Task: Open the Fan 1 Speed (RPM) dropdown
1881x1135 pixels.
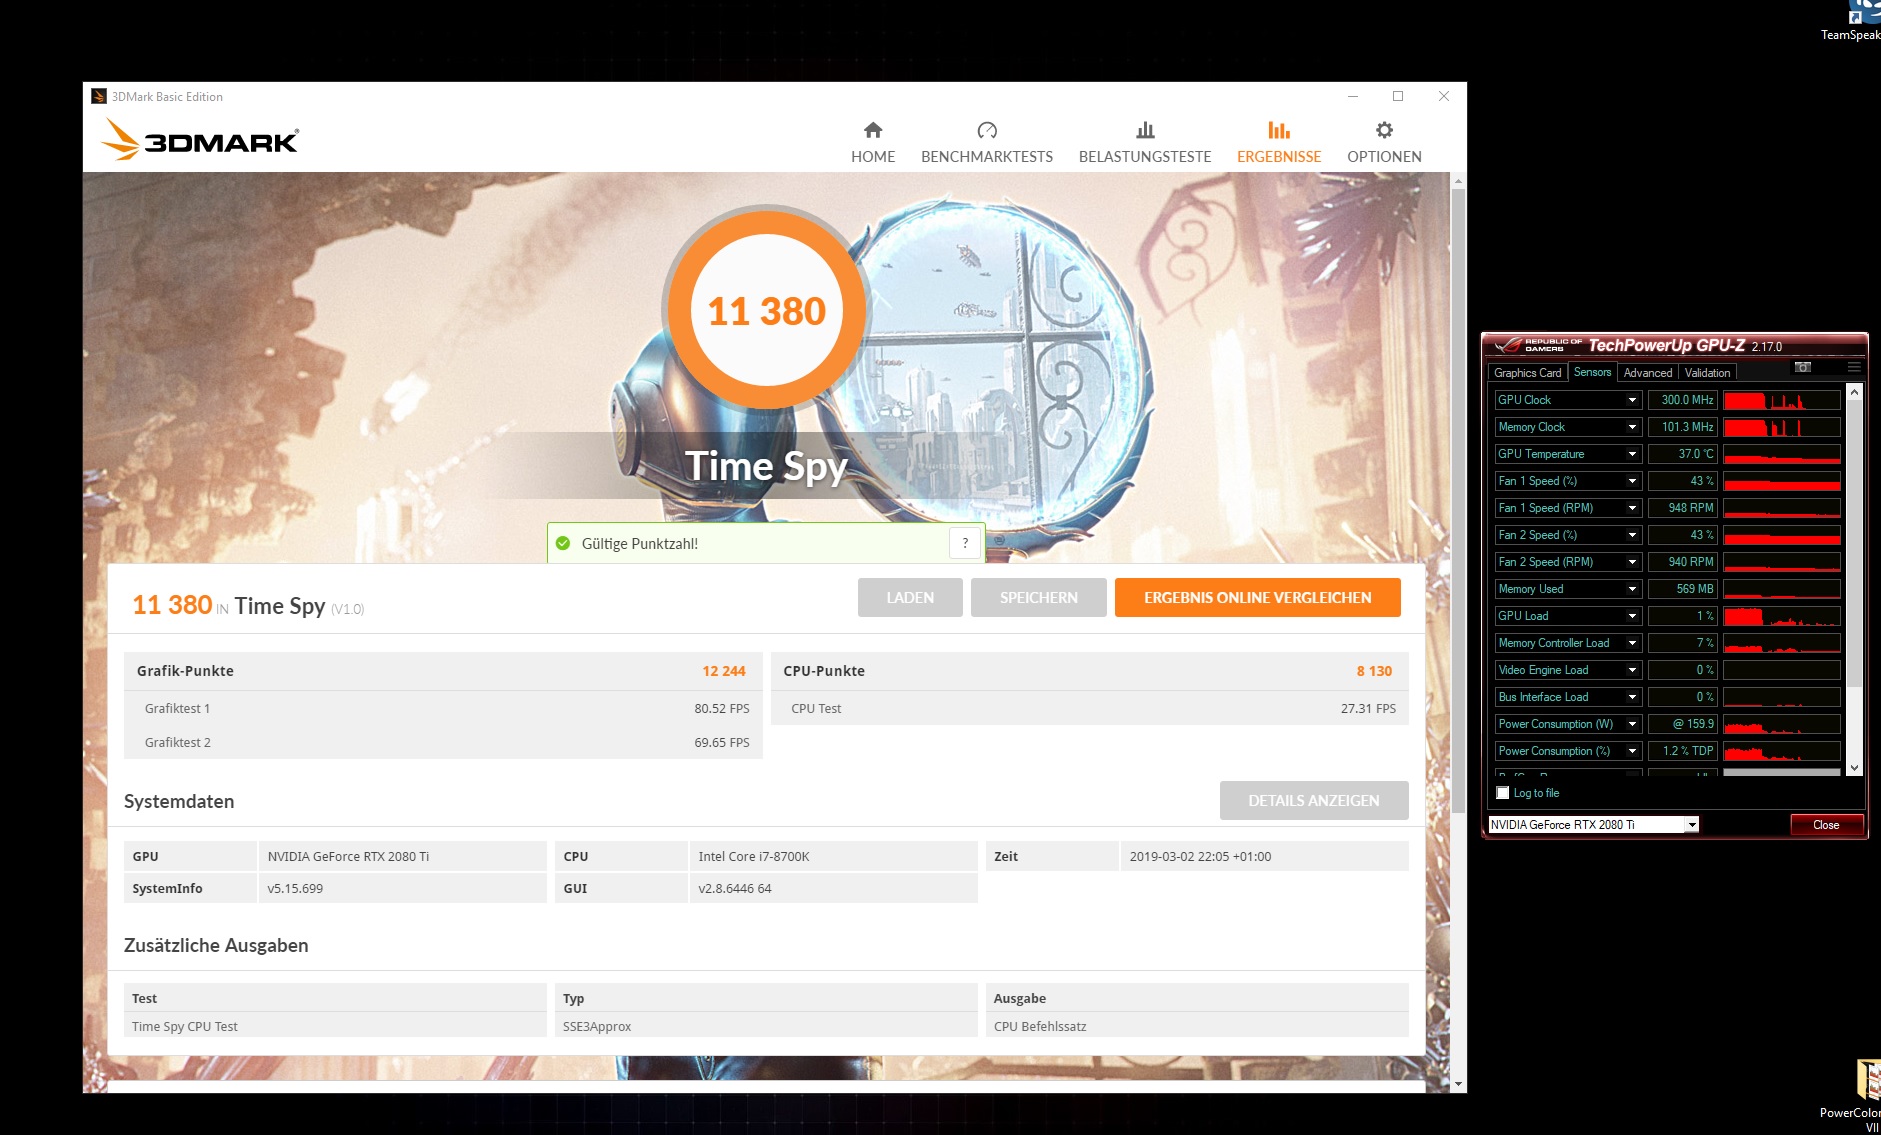Action: [x=1632, y=508]
